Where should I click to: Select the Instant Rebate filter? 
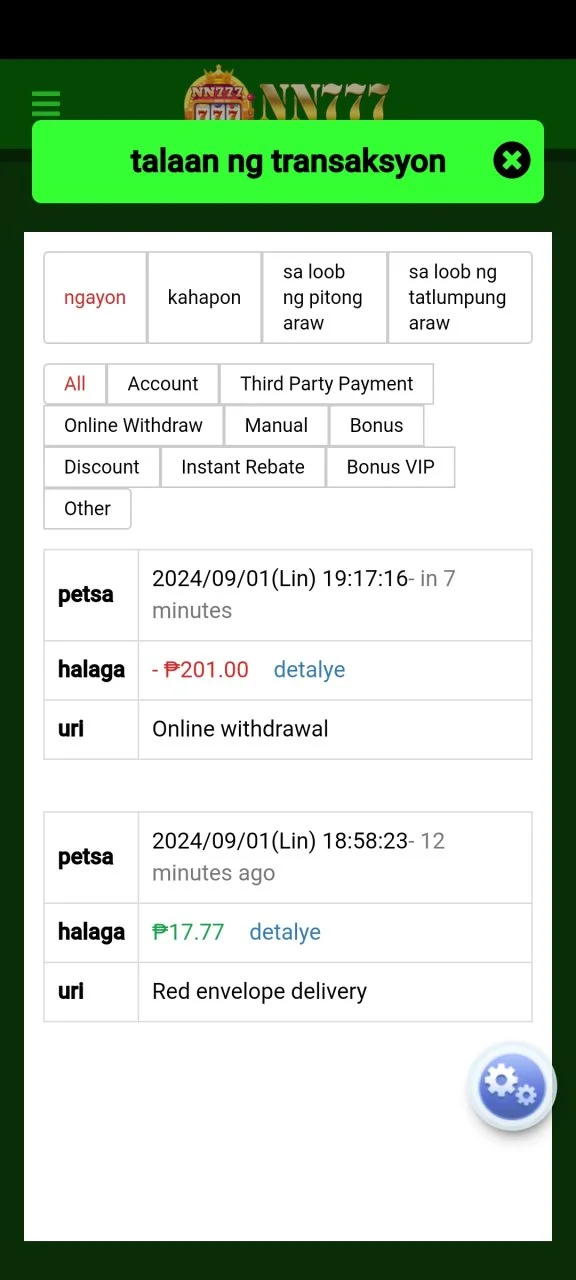[x=243, y=467]
